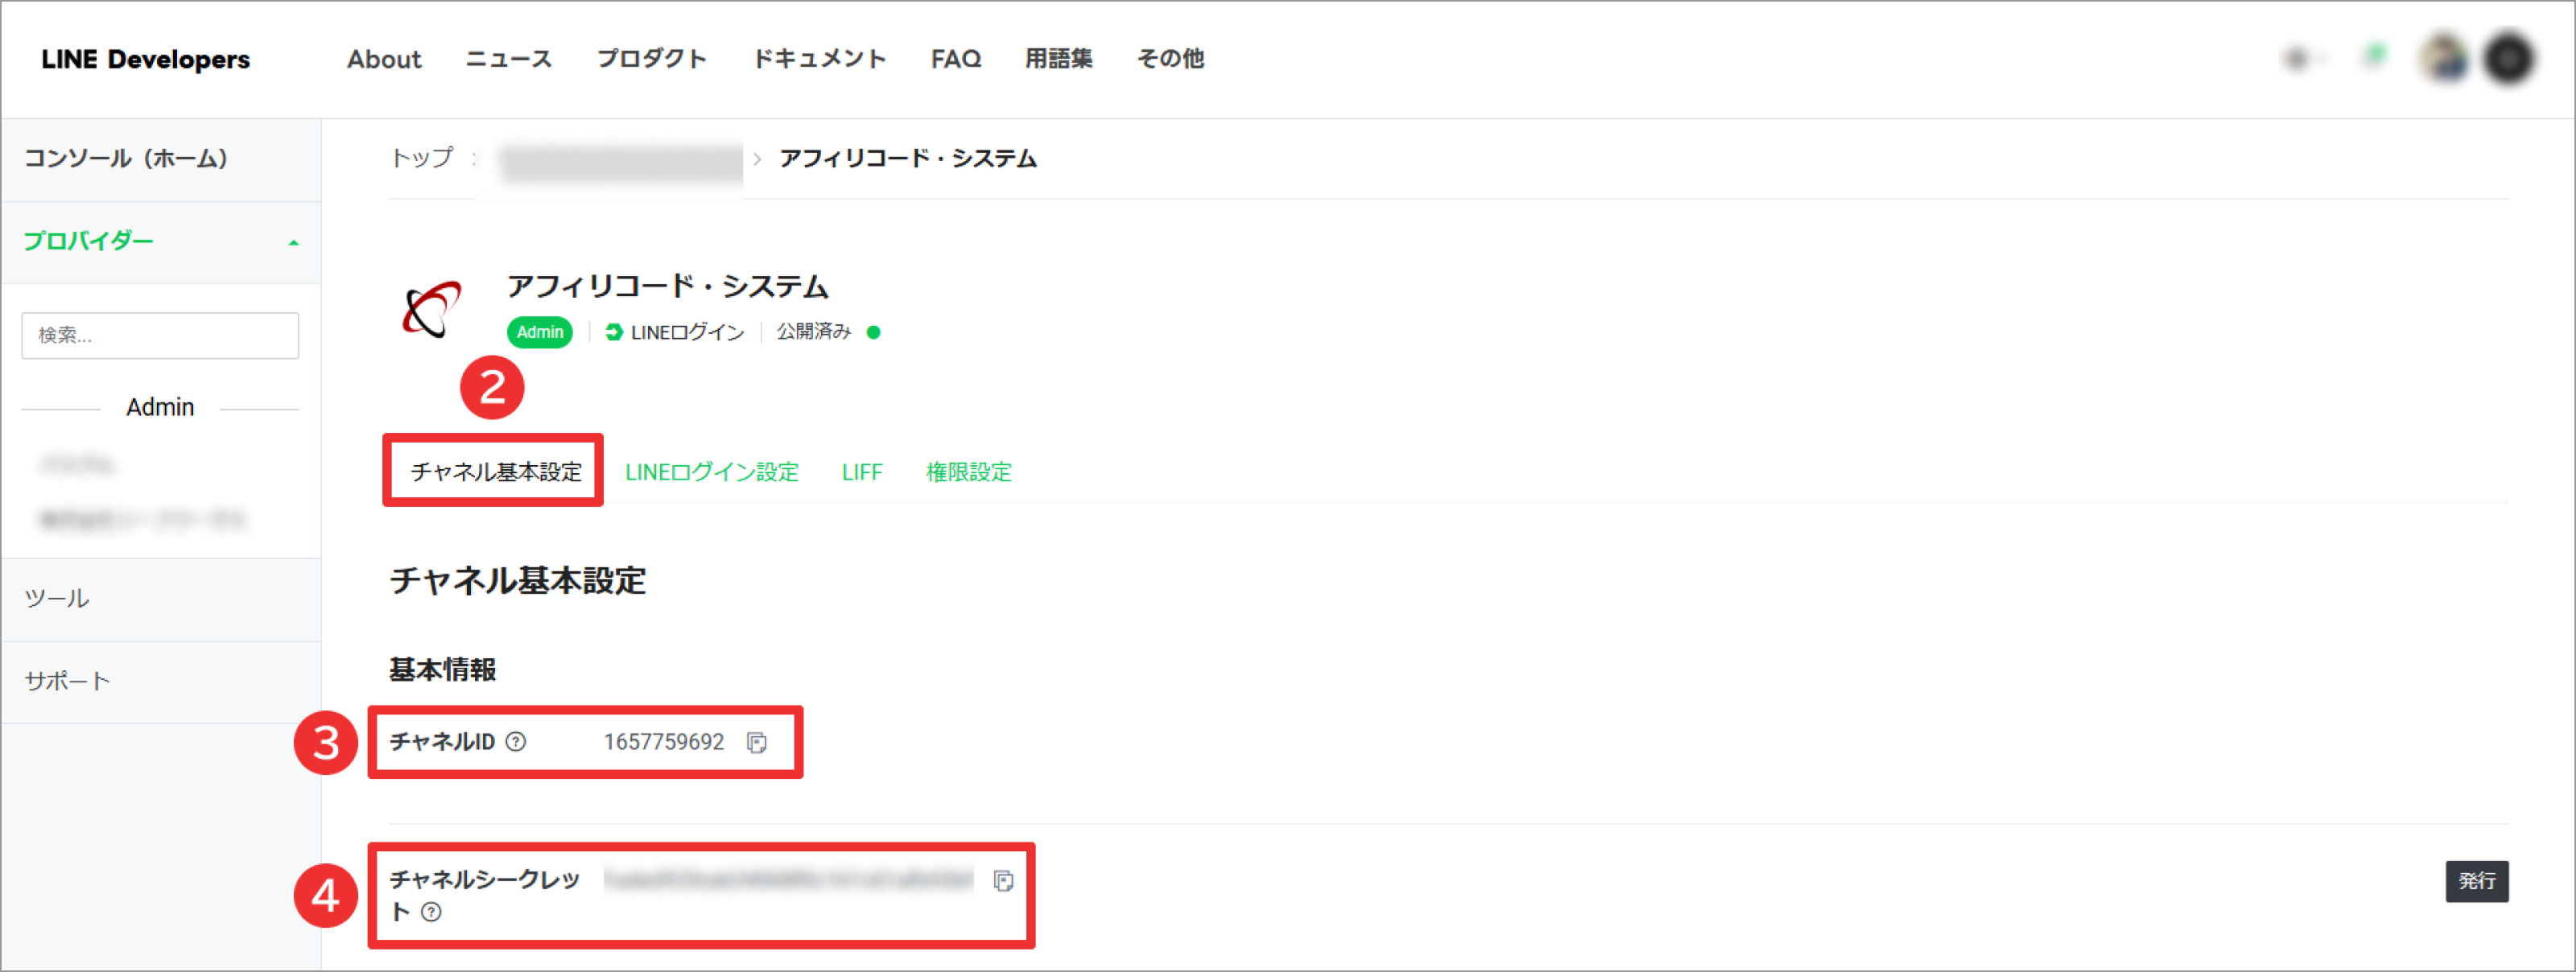Collapse the プロバイダー section arrow
Image resolution: width=2576 pixels, height=972 pixels.
click(x=294, y=243)
